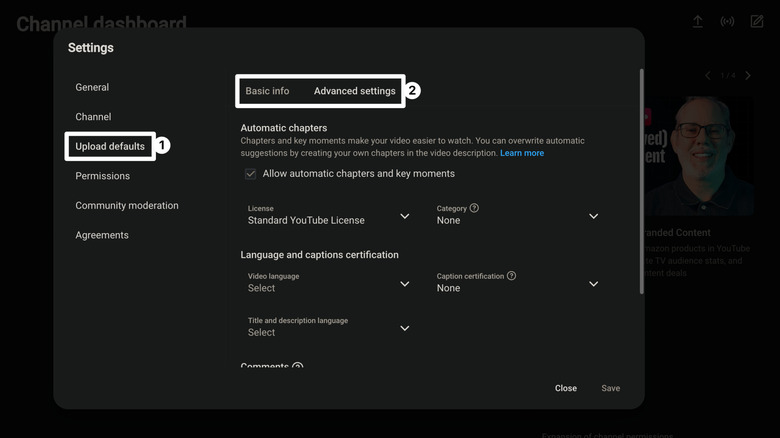Click the Go live broadcast icon
Screen dimensions: 780x438
pos(727,21)
